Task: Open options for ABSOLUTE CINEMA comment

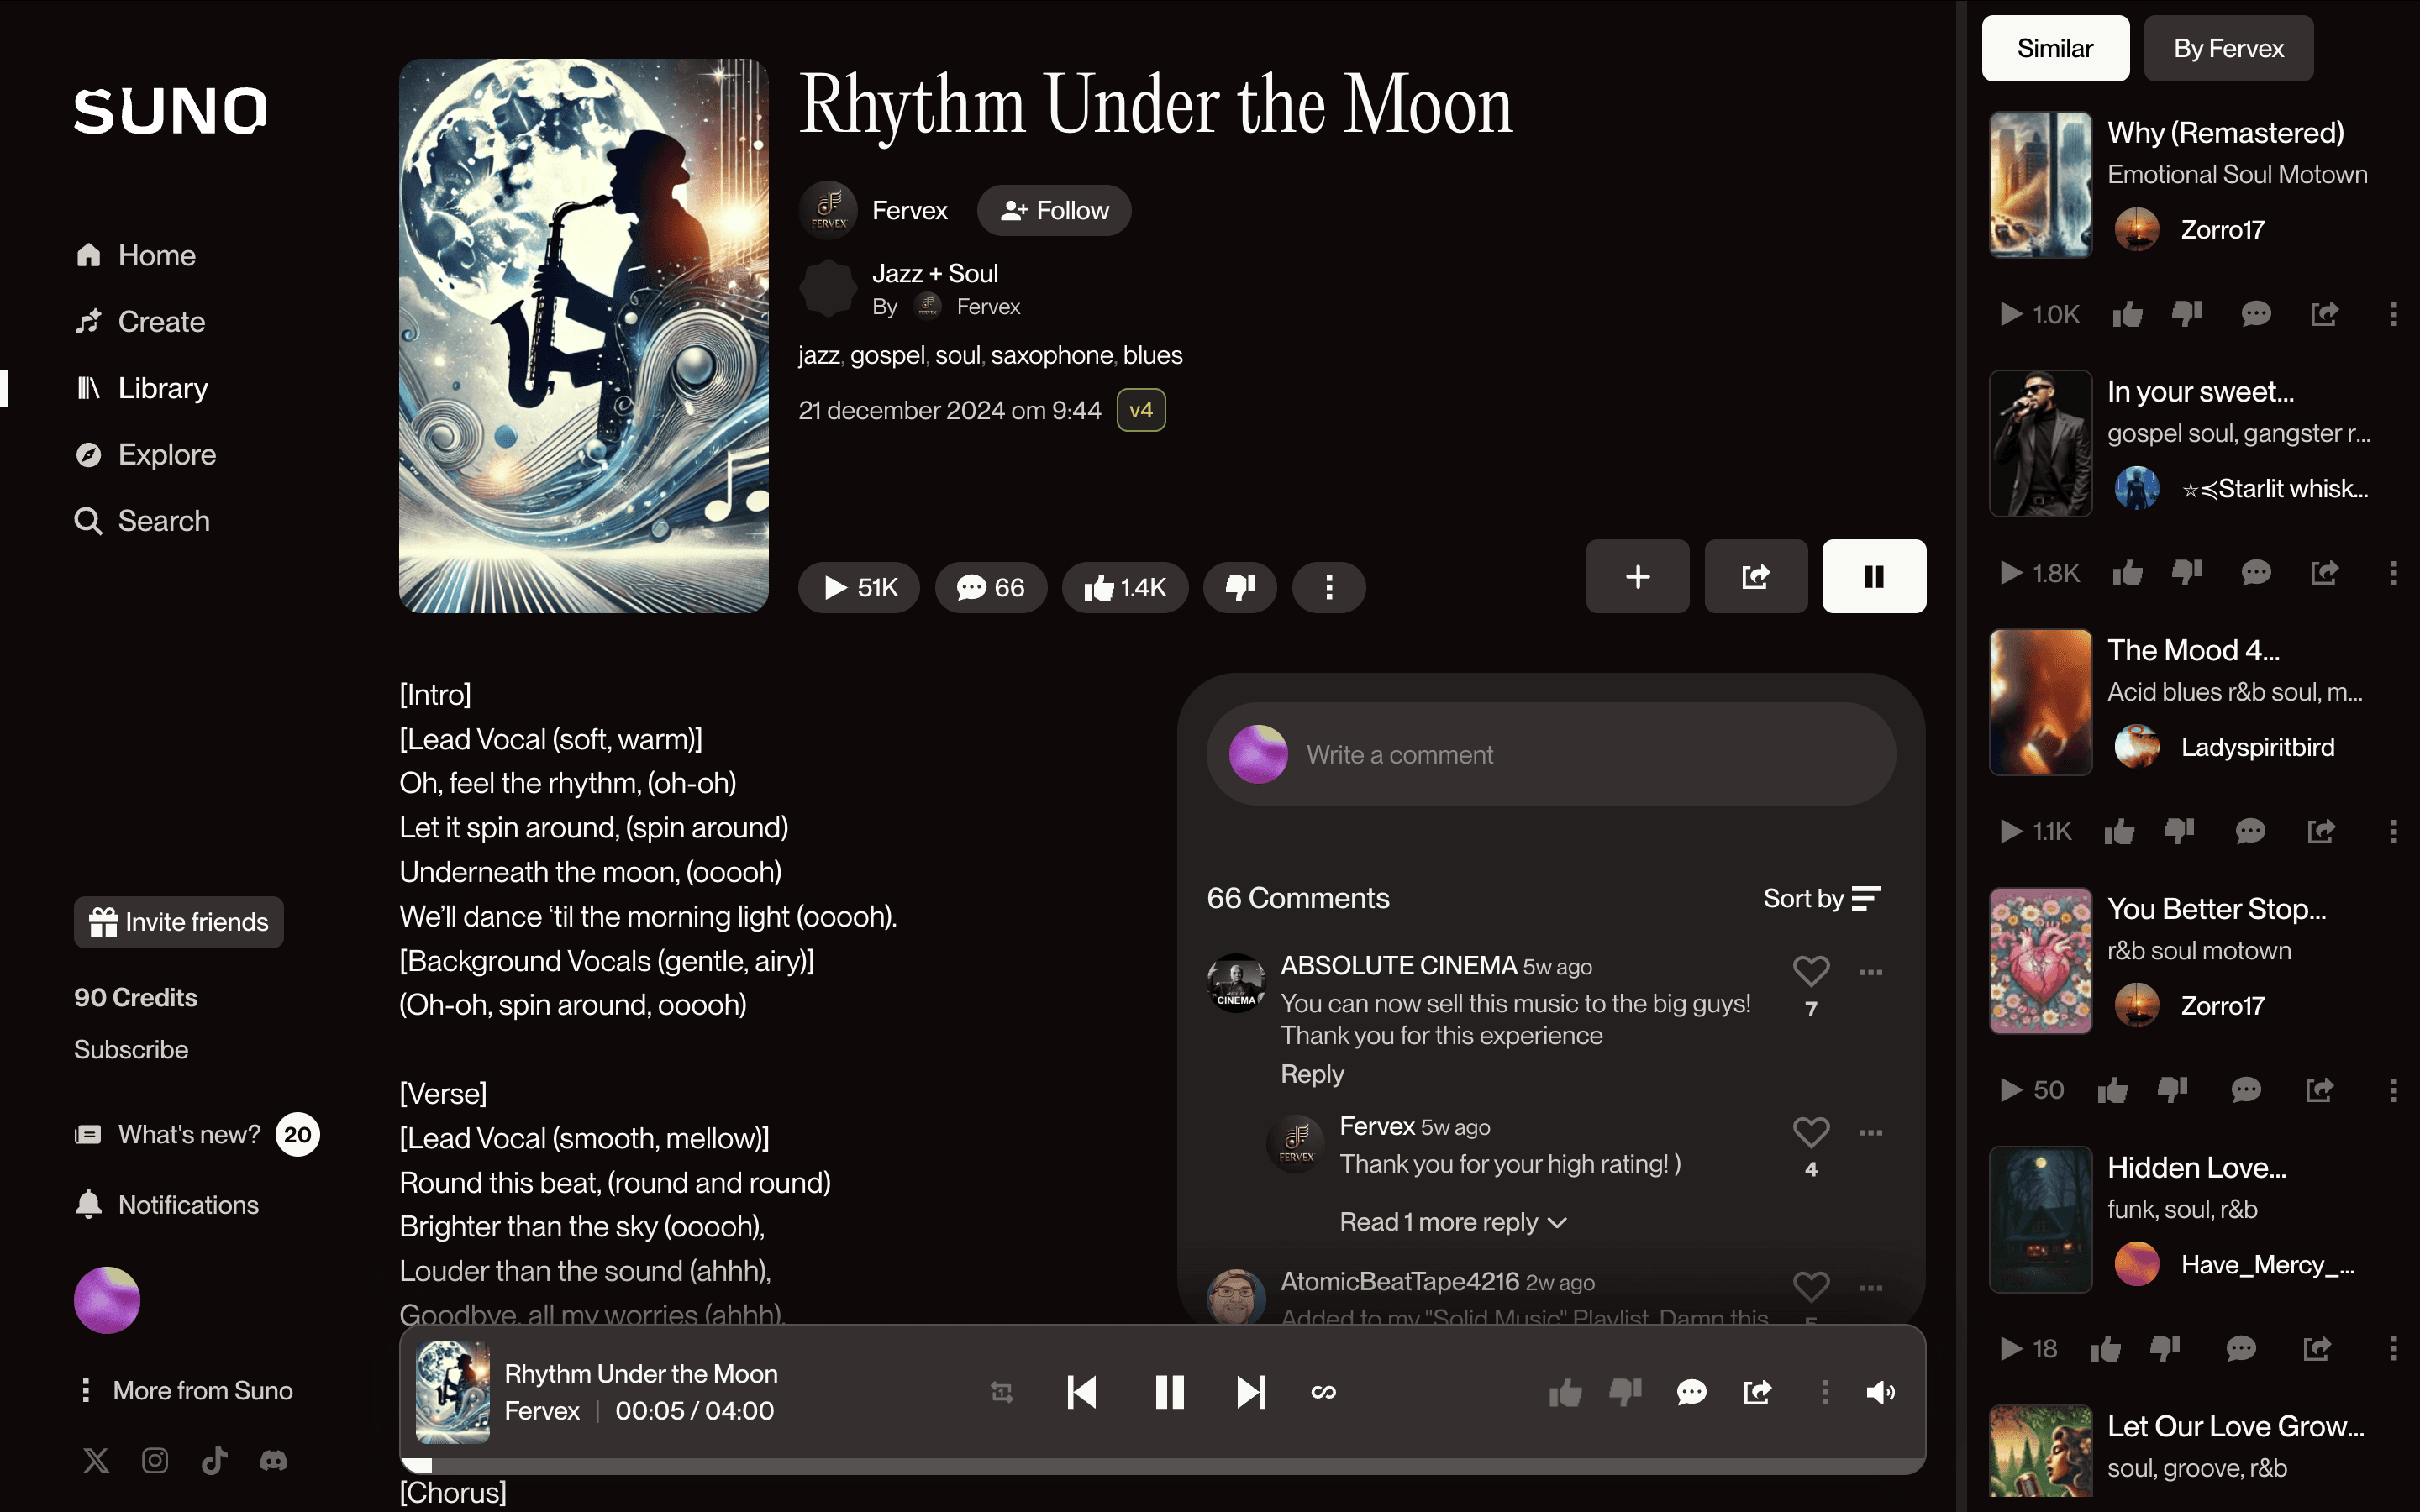Action: 1871,971
